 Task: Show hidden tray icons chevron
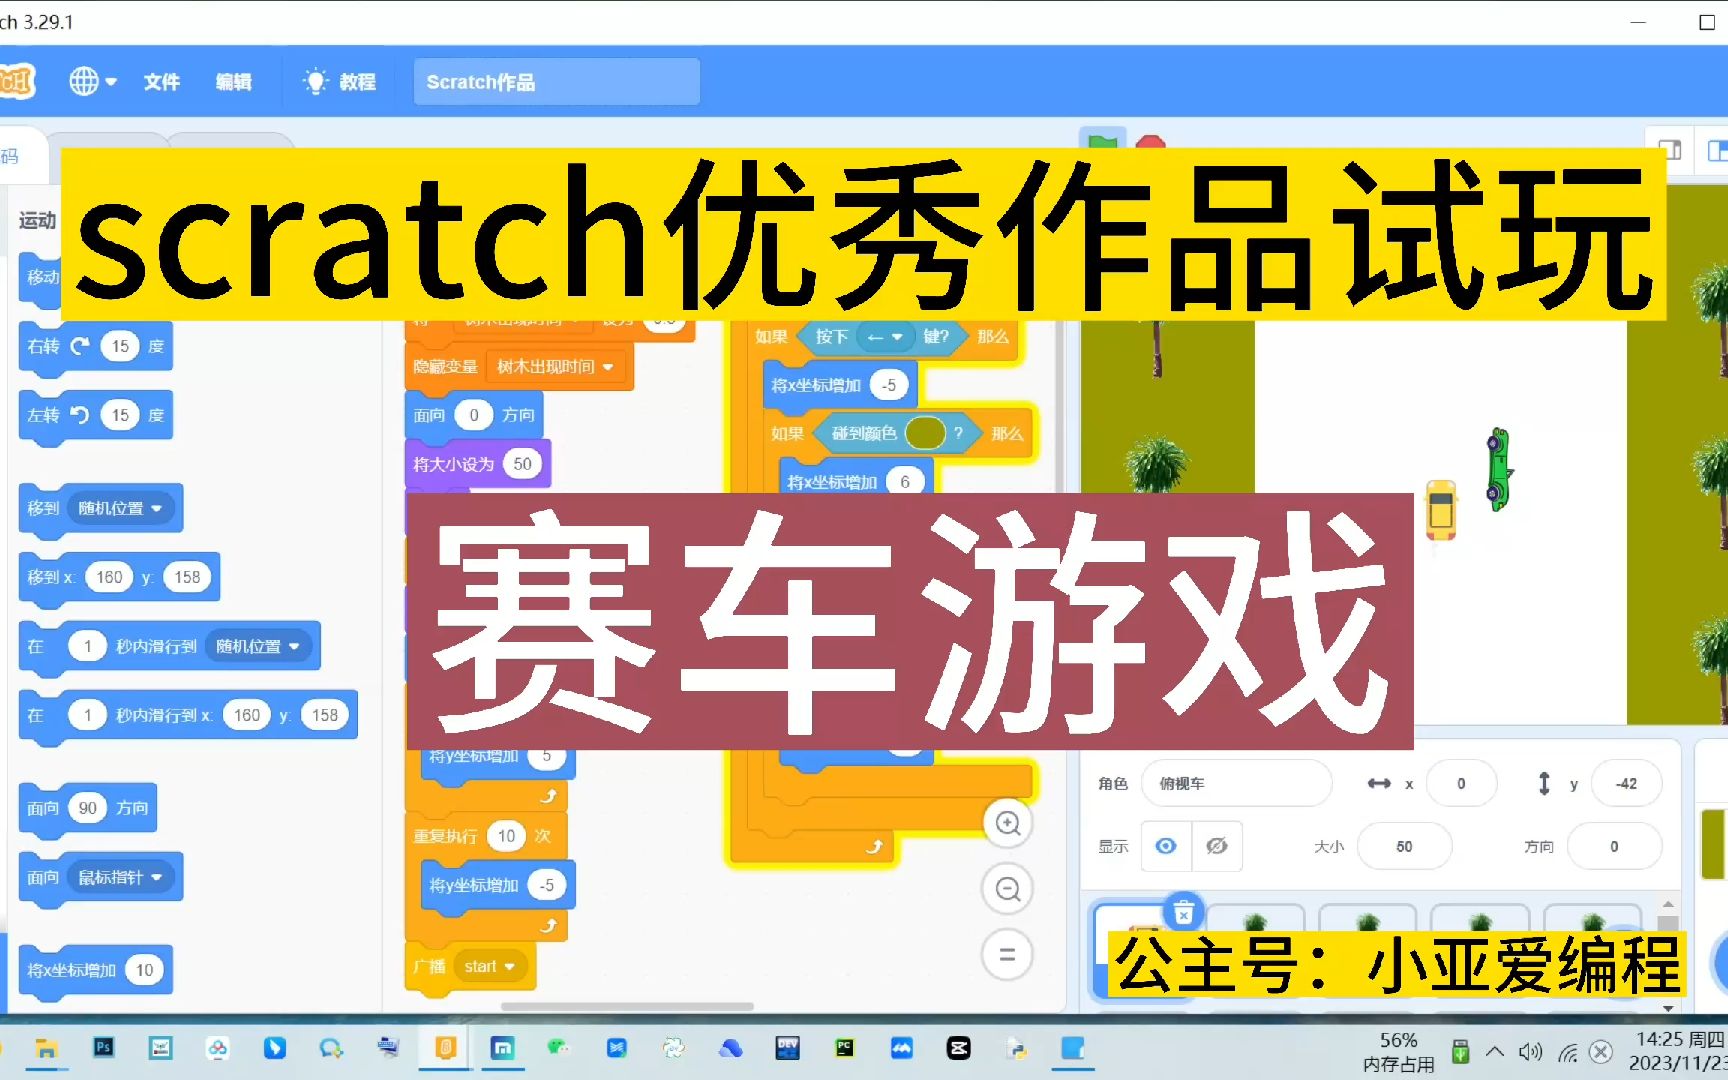1495,1052
